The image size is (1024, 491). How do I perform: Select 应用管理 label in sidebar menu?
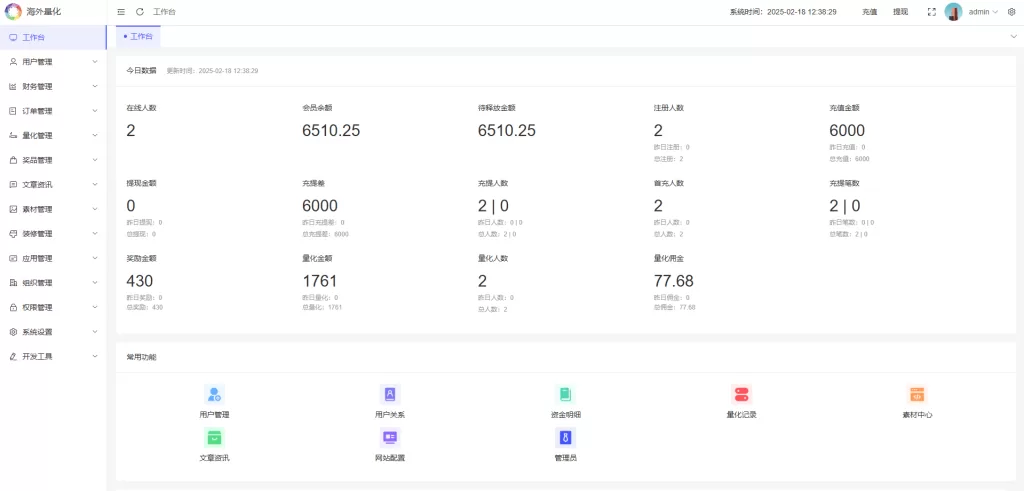37,259
